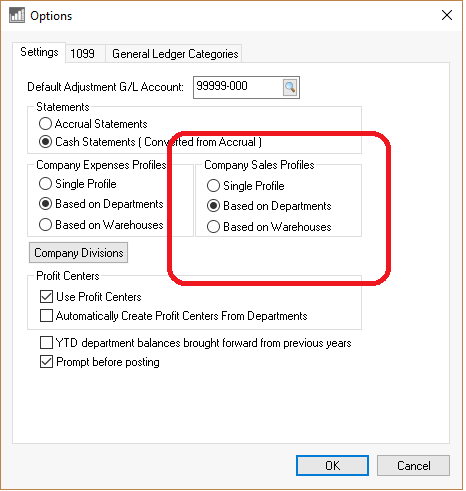
Task: Confirm settings with the OK button
Action: tap(332, 465)
